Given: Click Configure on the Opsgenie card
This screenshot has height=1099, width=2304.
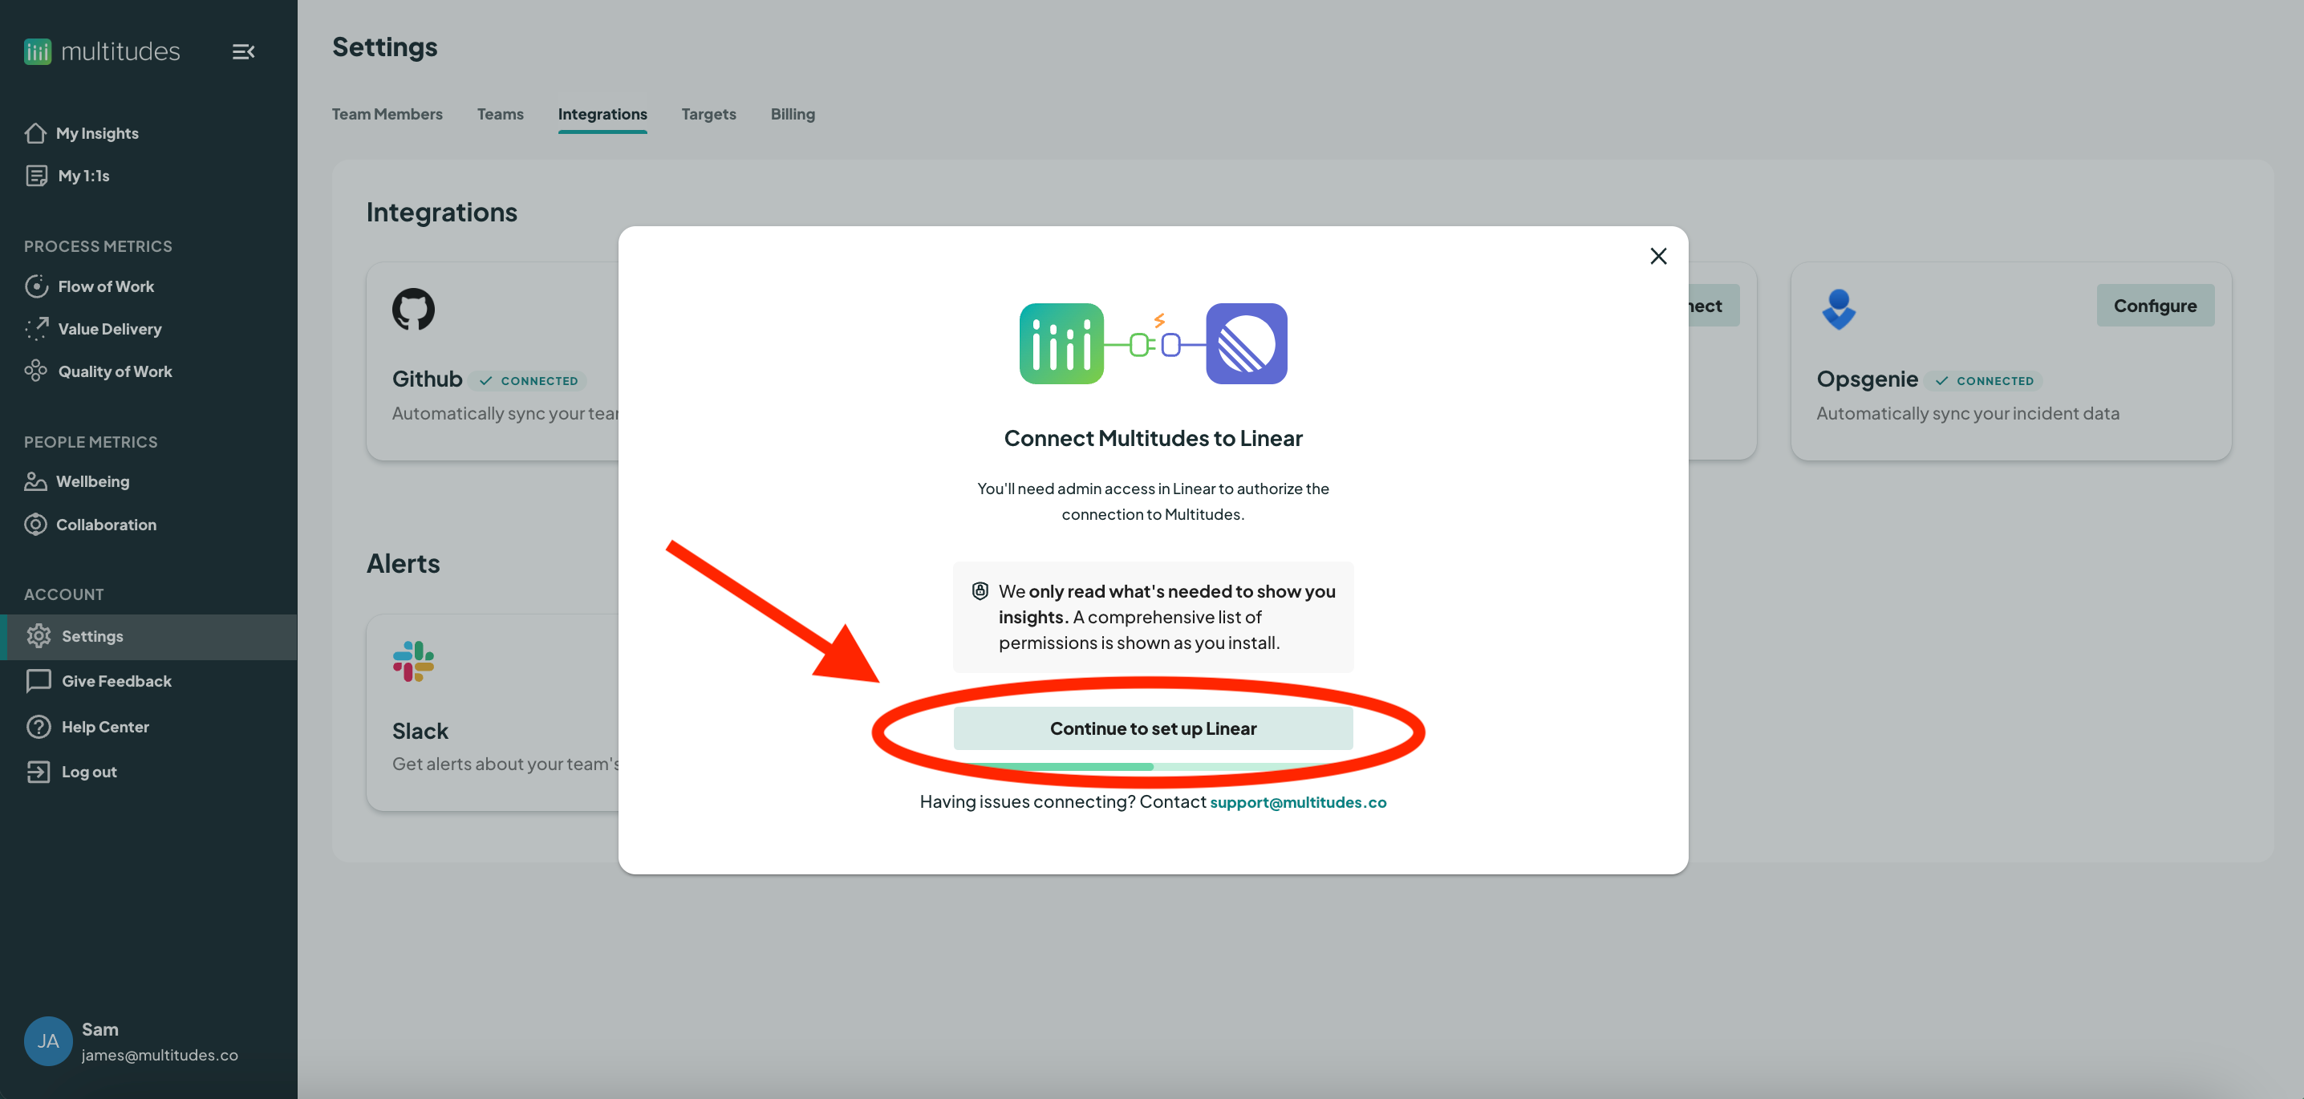Looking at the screenshot, I should pyautogui.click(x=2155, y=306).
